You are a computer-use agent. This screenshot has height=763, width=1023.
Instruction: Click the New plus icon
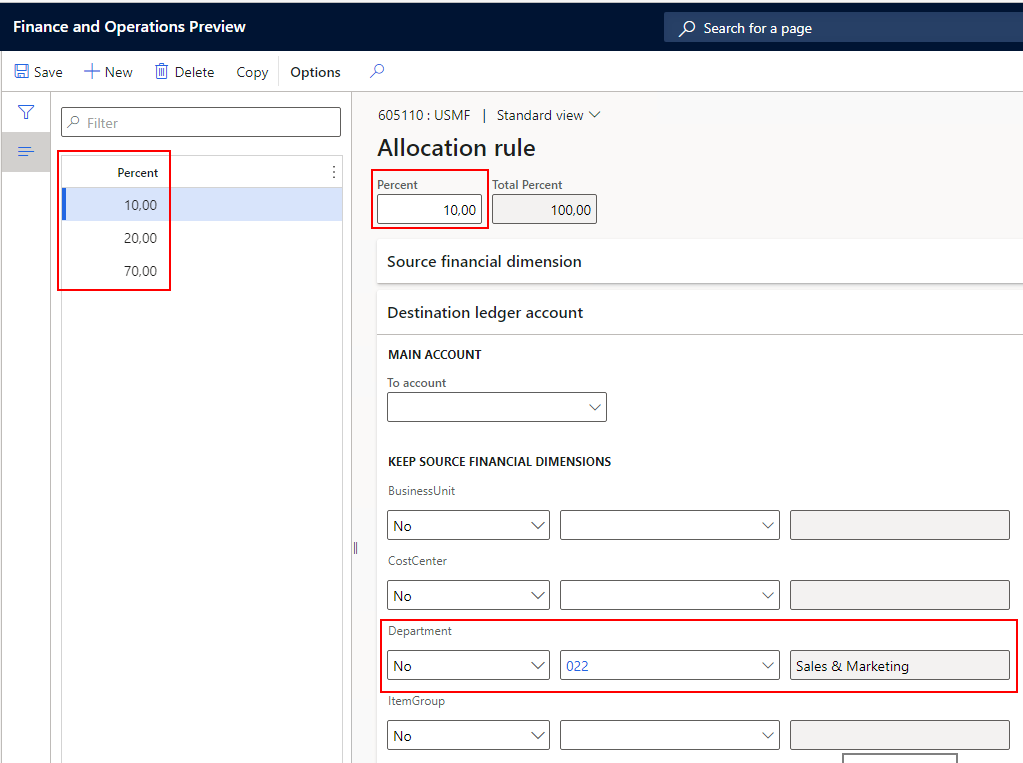(x=92, y=72)
